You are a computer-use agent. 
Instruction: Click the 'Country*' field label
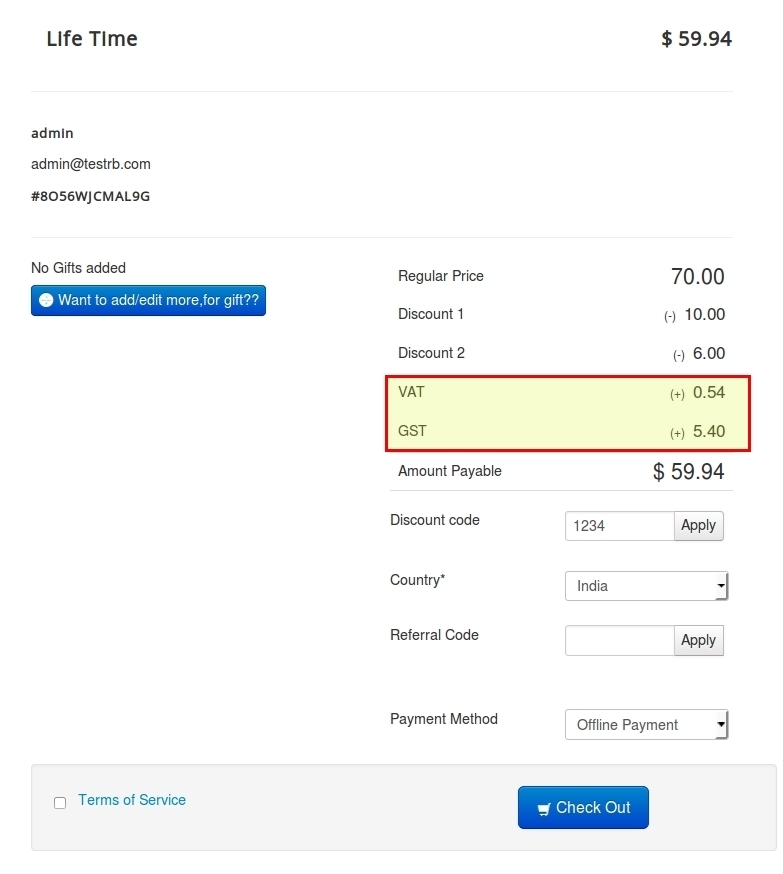(417, 580)
